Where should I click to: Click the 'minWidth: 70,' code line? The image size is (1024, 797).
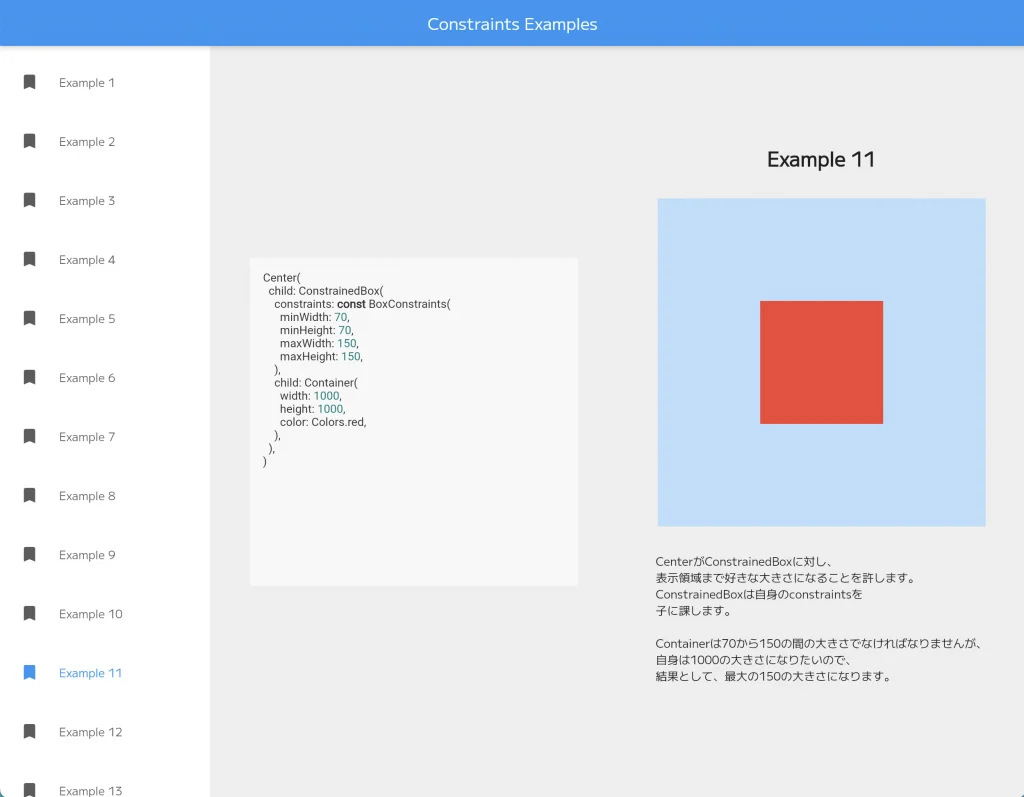pyautogui.click(x=315, y=317)
